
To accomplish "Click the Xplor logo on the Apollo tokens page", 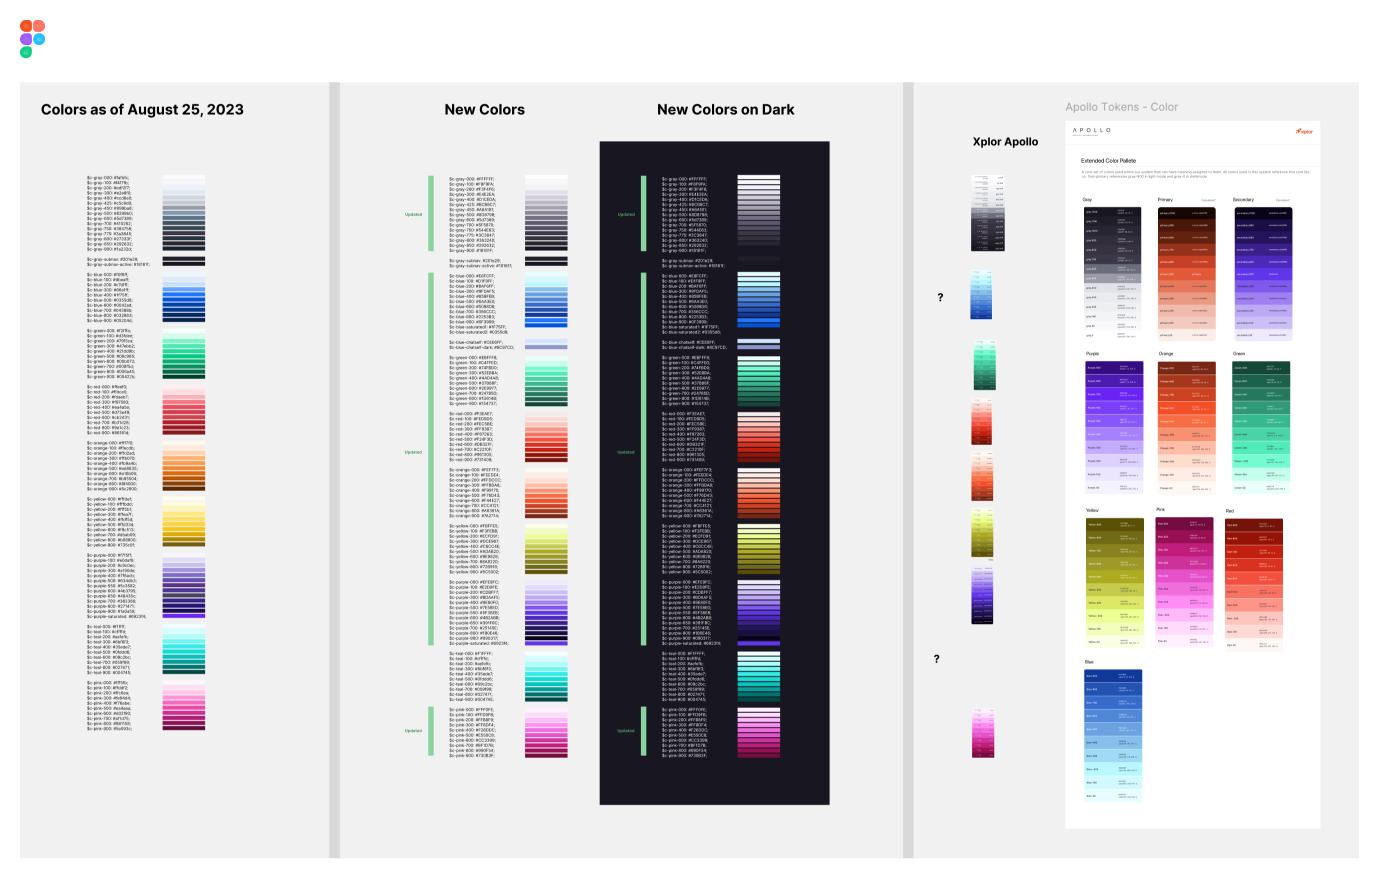I will point(1304,131).
